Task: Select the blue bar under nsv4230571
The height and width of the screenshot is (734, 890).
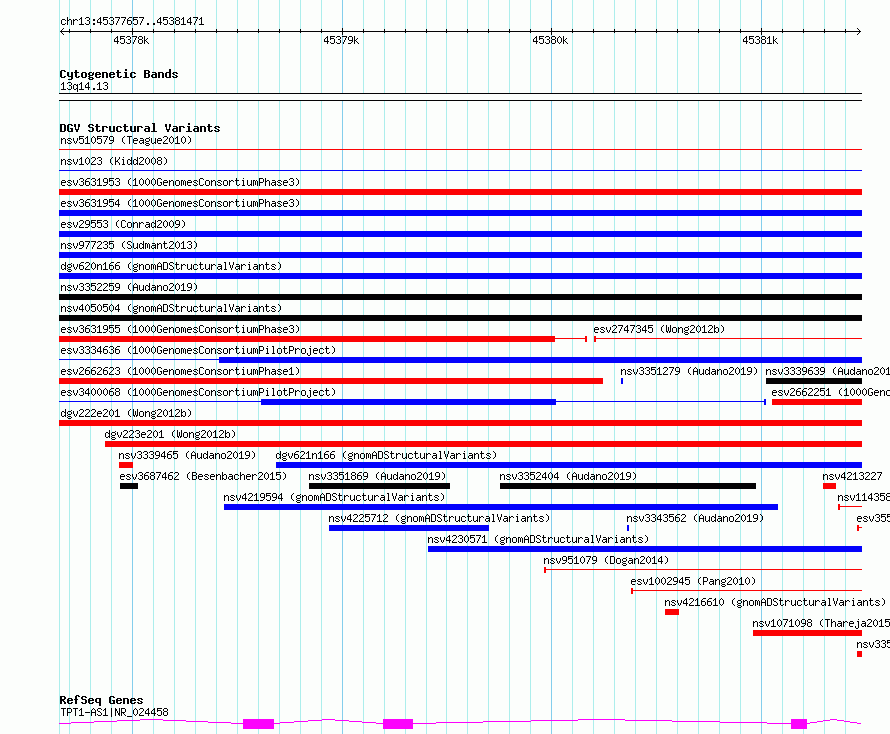Action: [645, 549]
